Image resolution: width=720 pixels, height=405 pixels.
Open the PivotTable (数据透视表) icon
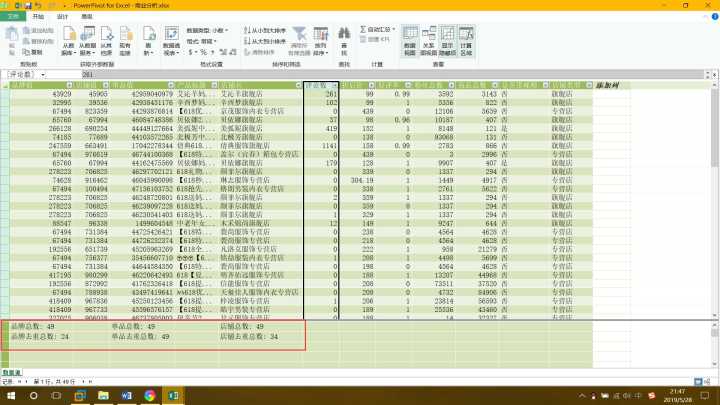point(171,46)
